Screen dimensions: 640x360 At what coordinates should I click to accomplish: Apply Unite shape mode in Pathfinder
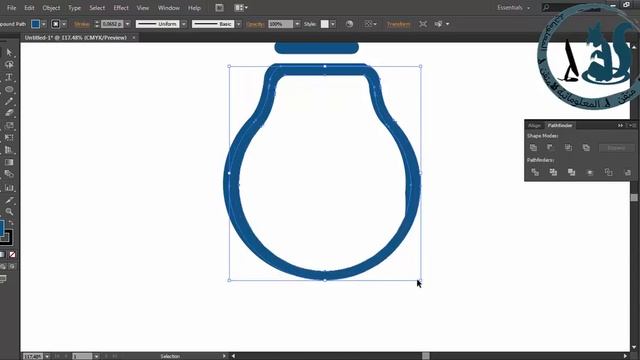coord(533,147)
